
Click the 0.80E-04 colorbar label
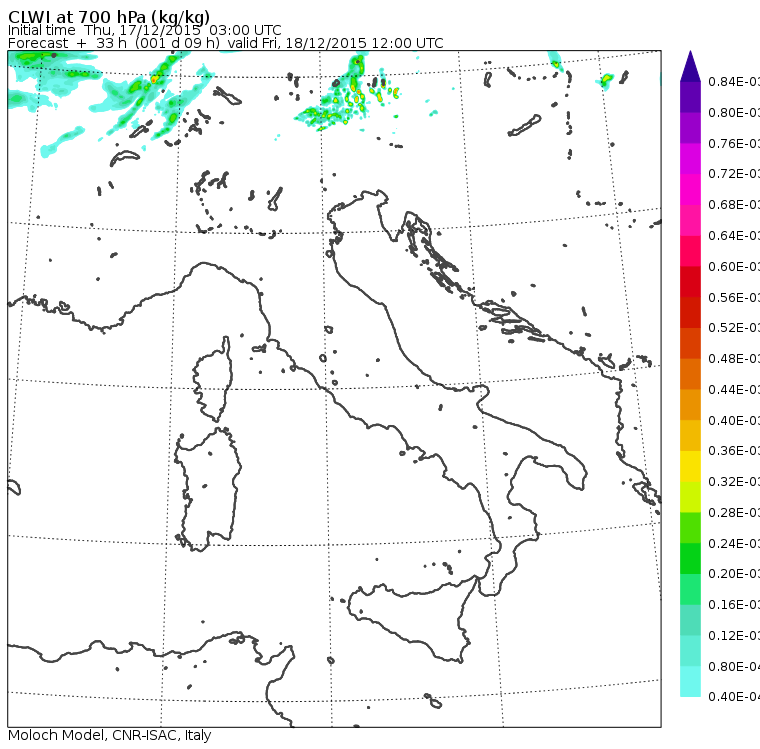734,667
